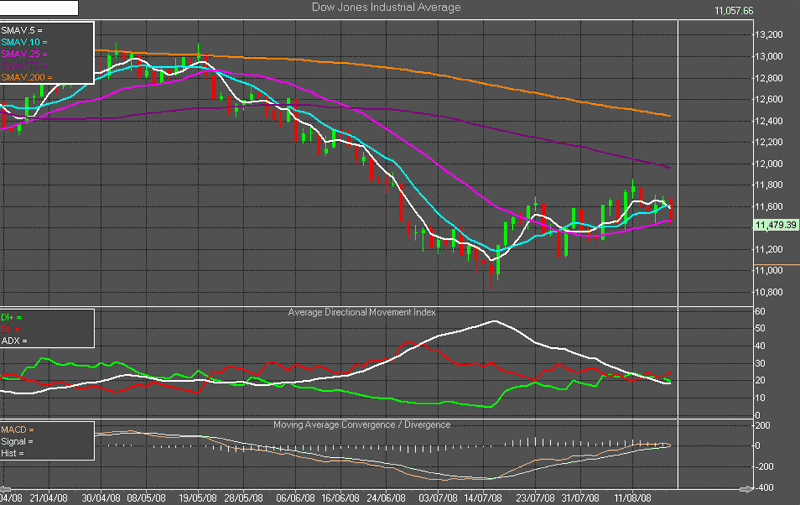Click the SMAV:10 legend entry
This screenshot has width=800, height=505.
point(23,42)
